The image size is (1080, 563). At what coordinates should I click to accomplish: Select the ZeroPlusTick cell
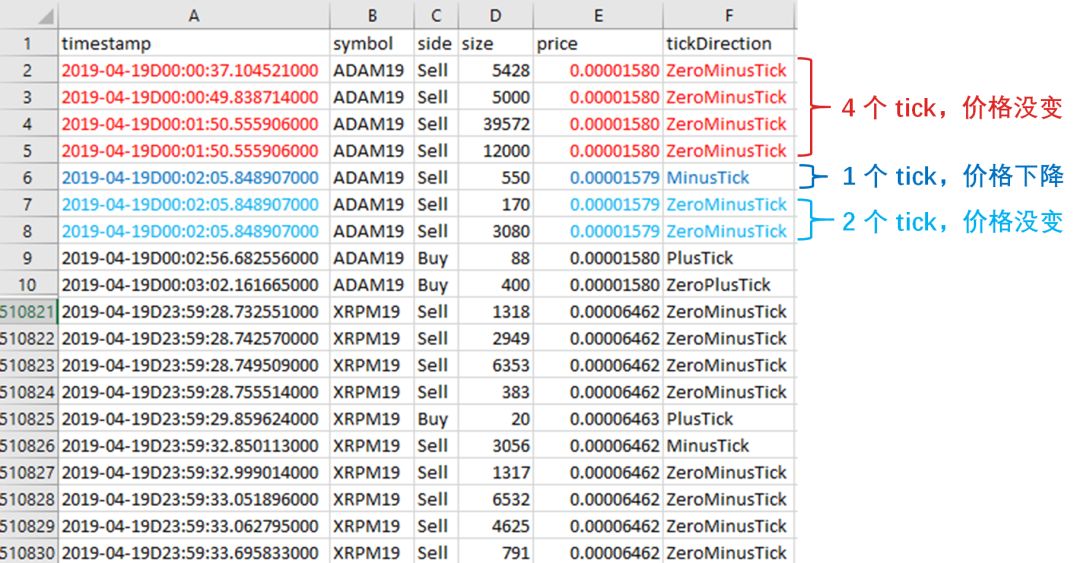pyautogui.click(x=729, y=285)
